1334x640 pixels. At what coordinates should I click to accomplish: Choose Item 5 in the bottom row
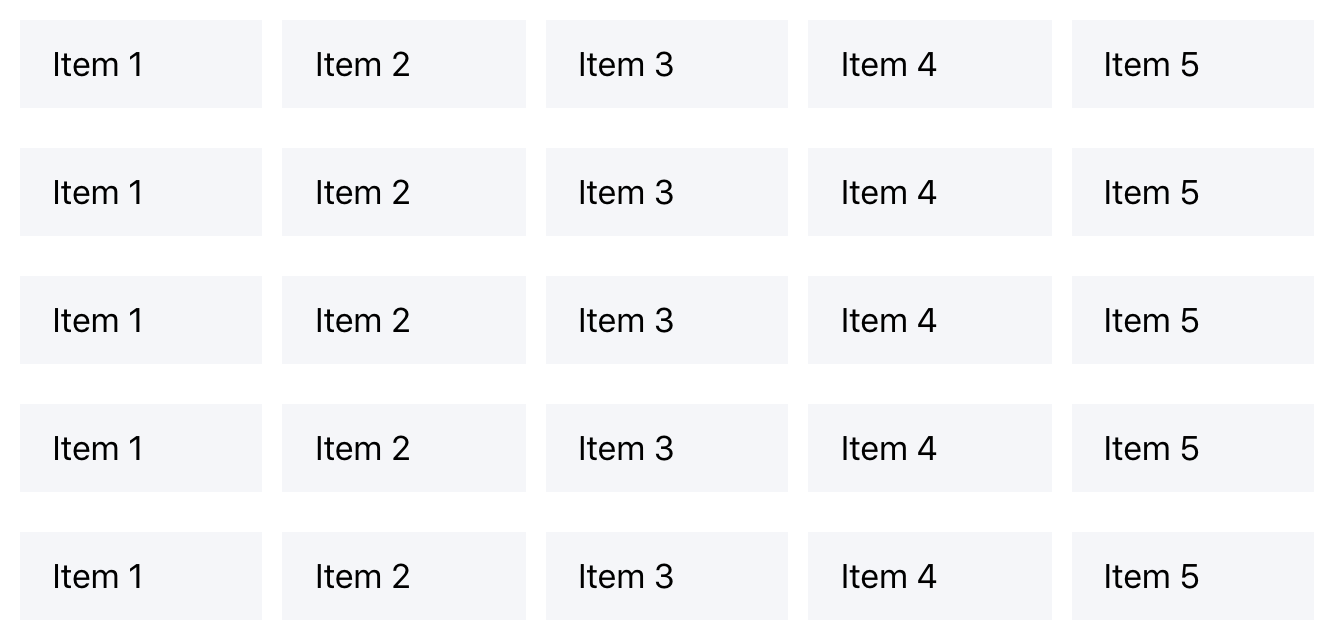click(1192, 576)
